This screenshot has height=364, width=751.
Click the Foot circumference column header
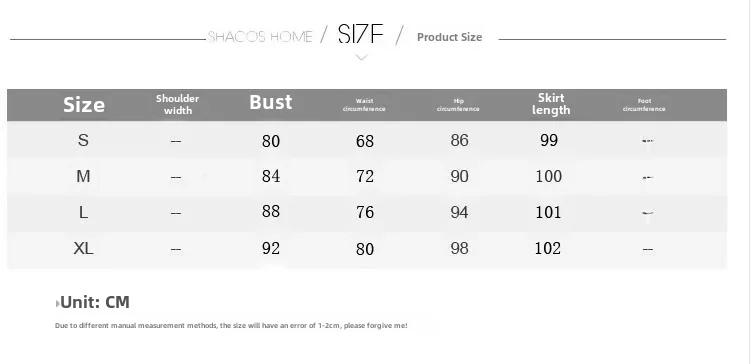coord(644,105)
